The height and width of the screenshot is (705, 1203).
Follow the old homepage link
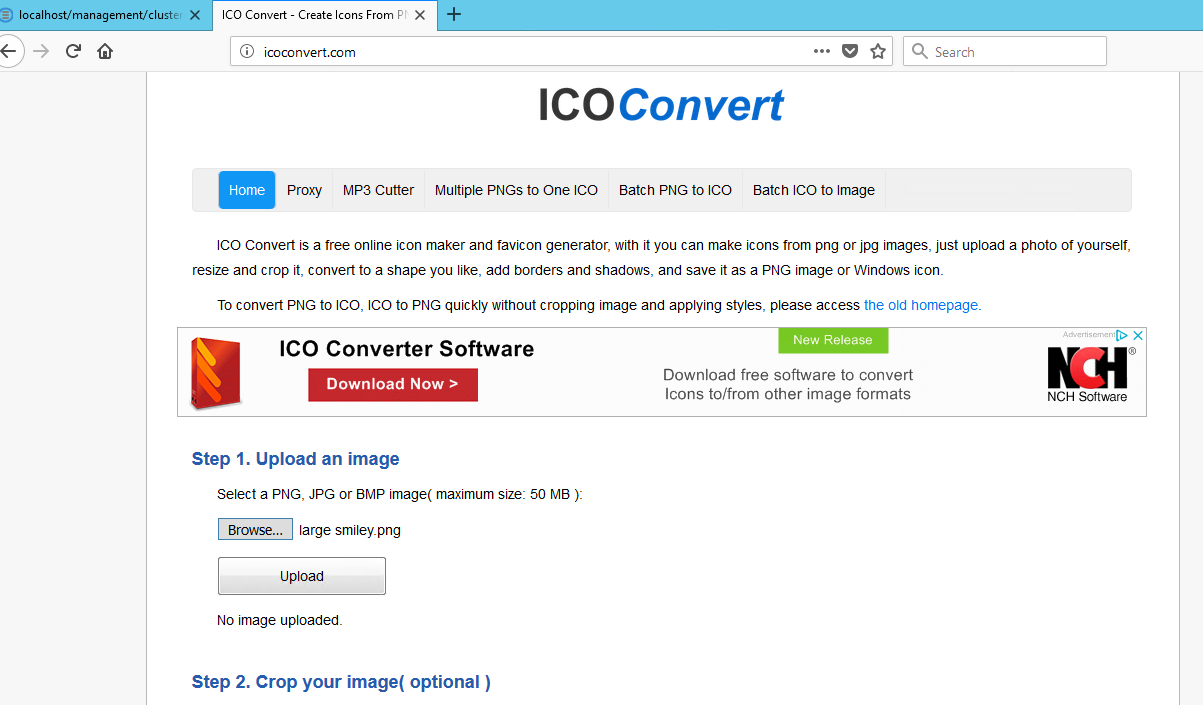pos(920,305)
